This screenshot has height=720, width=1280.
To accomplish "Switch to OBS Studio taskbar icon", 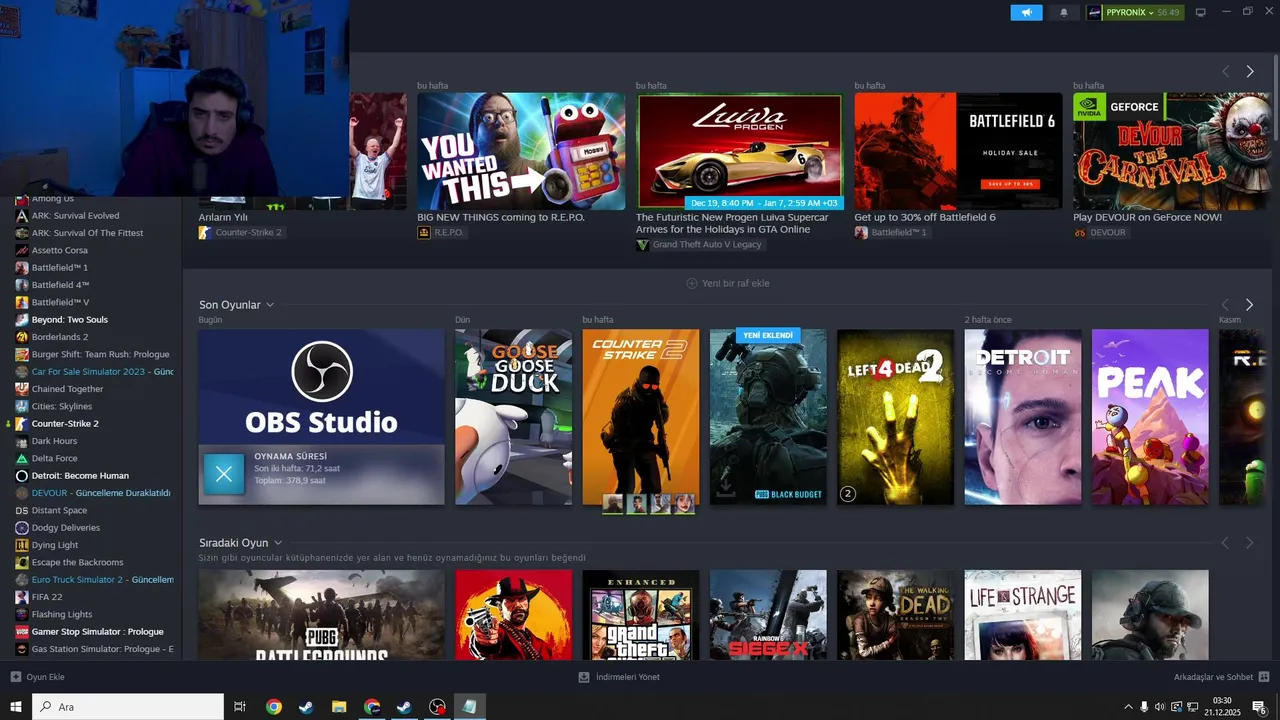I will pos(437,707).
